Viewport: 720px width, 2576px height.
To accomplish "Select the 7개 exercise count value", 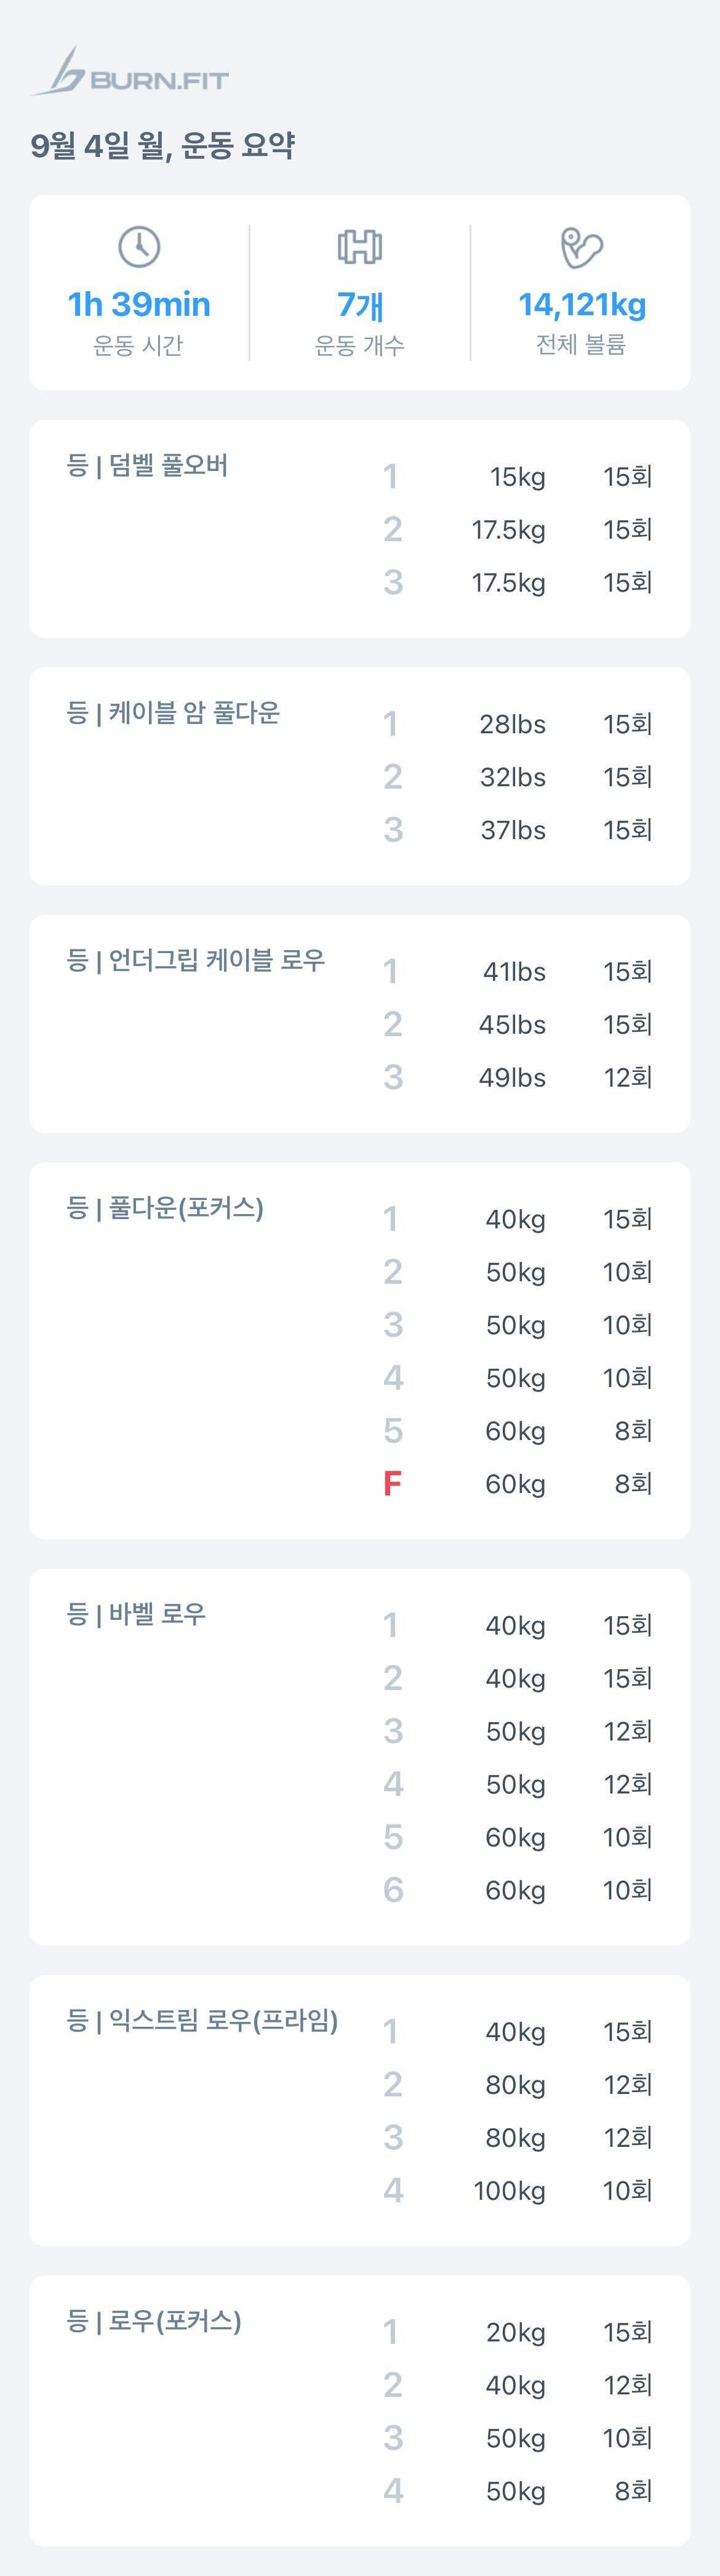I will click(x=360, y=304).
